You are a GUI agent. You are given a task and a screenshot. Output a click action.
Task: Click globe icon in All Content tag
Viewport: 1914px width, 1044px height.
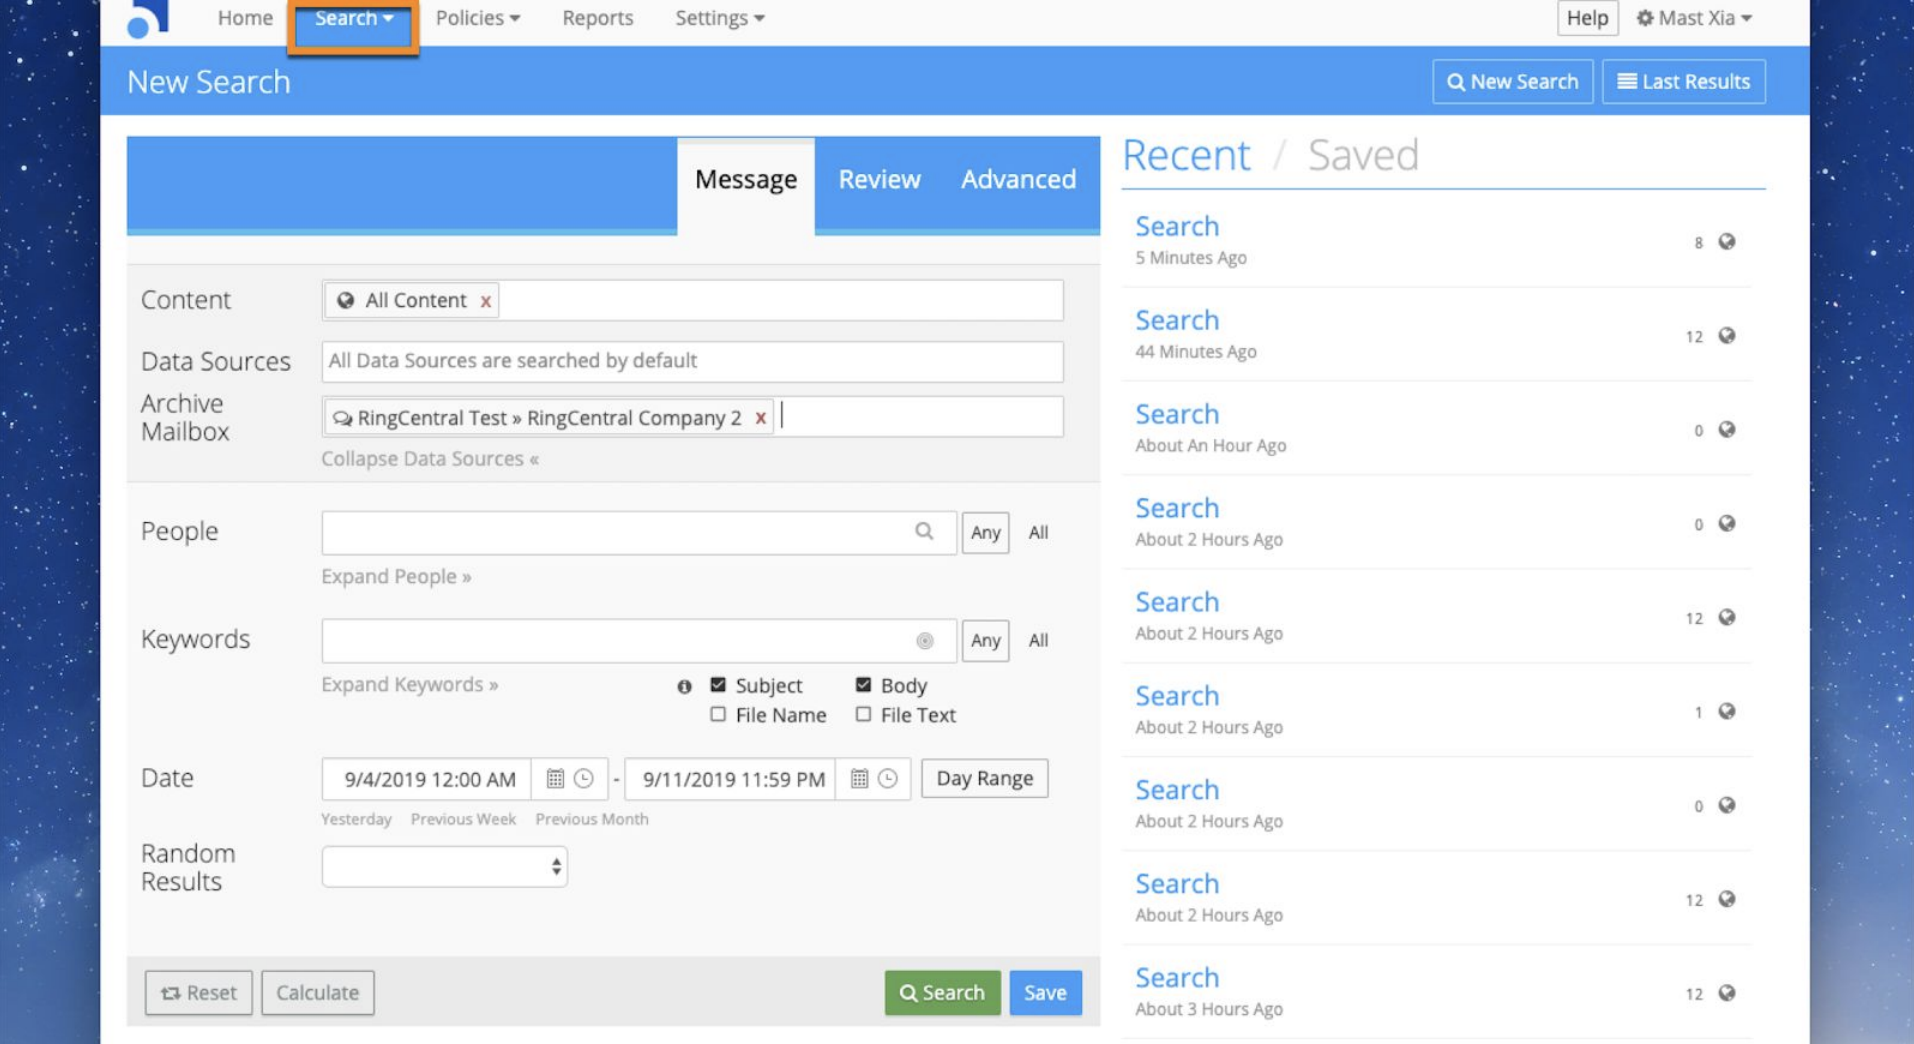[345, 300]
